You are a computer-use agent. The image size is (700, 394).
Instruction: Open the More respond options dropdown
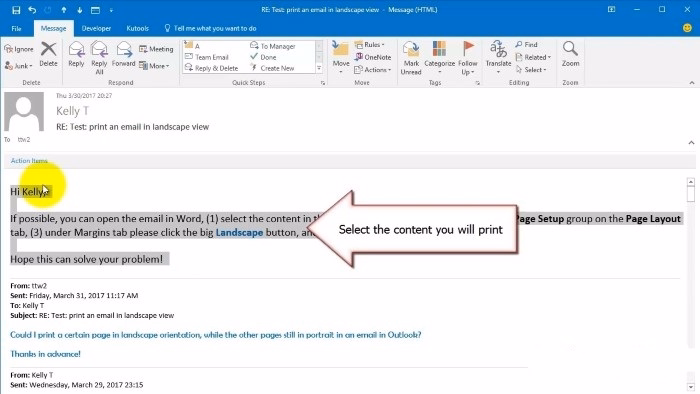(x=154, y=66)
